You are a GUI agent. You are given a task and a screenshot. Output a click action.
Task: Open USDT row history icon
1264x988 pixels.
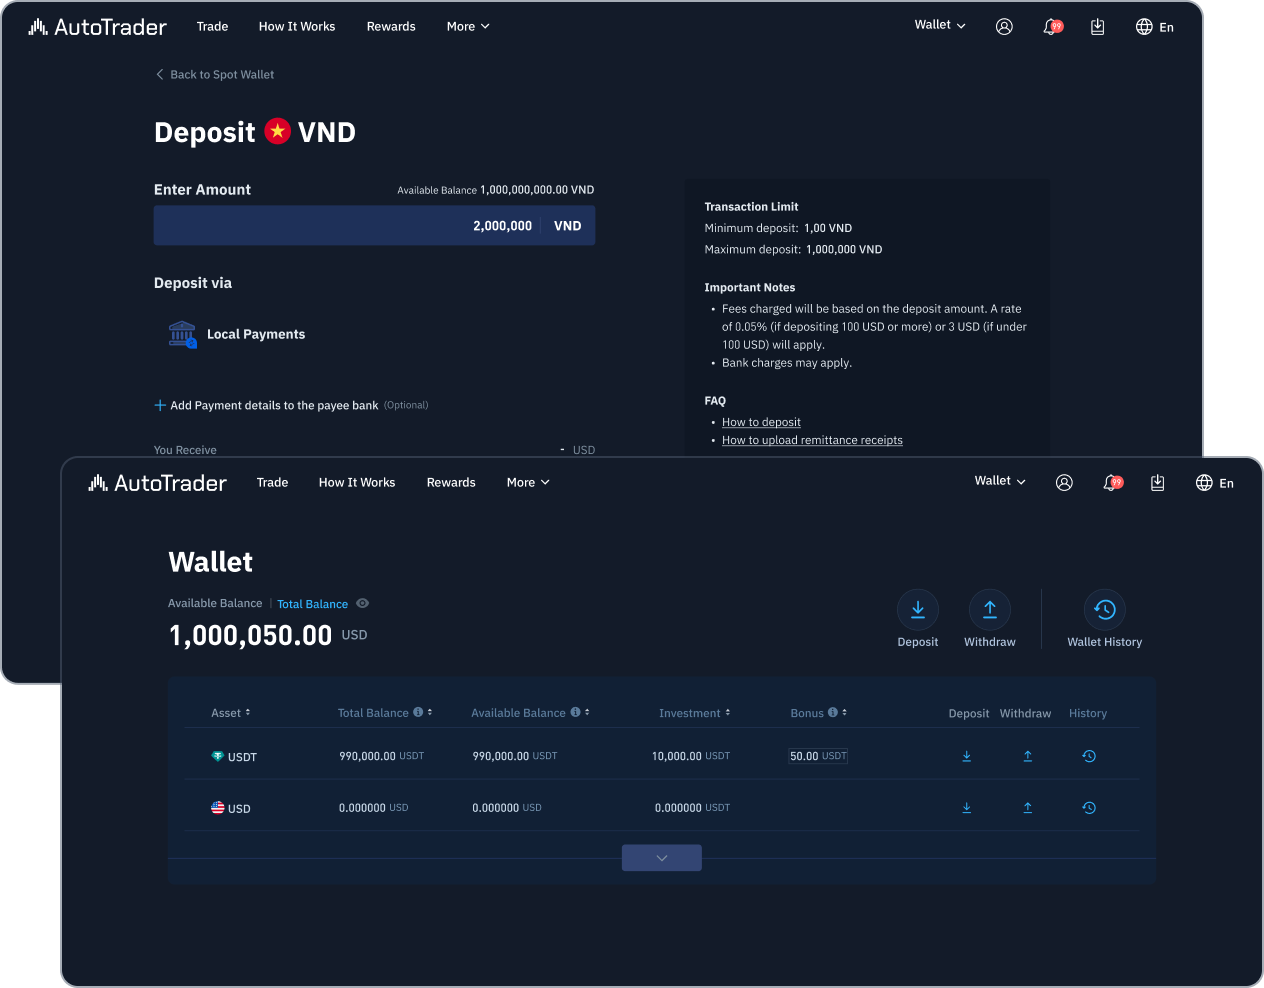tap(1089, 756)
